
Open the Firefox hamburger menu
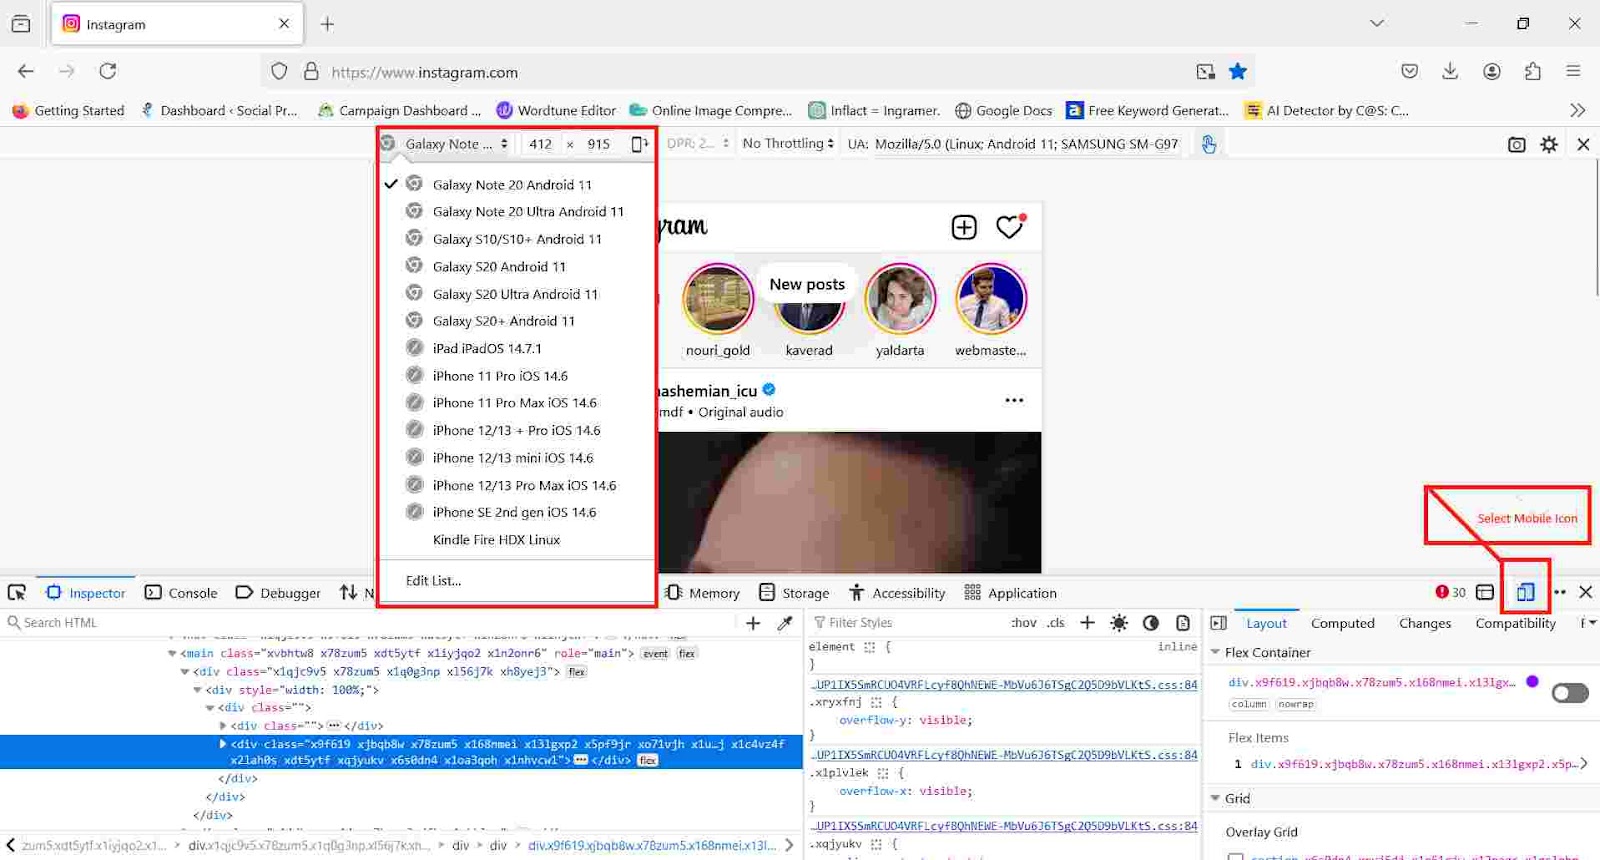click(1573, 71)
